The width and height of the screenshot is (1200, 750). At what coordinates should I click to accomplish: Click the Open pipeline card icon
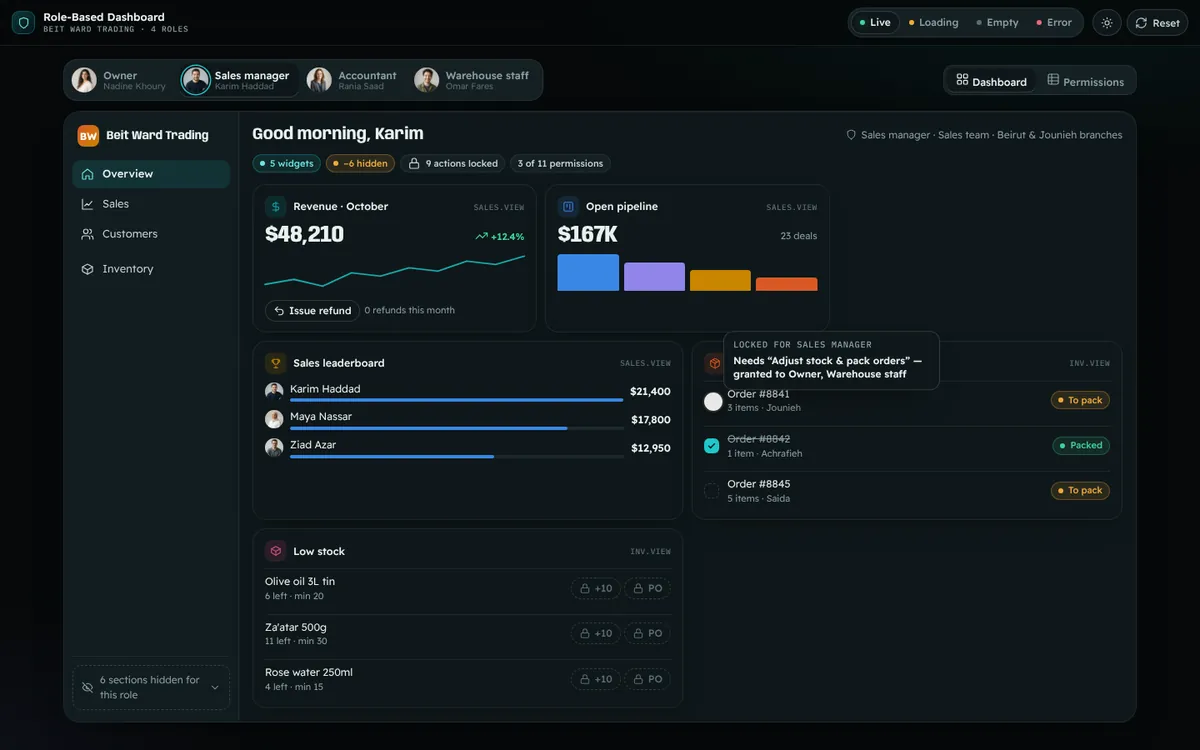coord(568,207)
